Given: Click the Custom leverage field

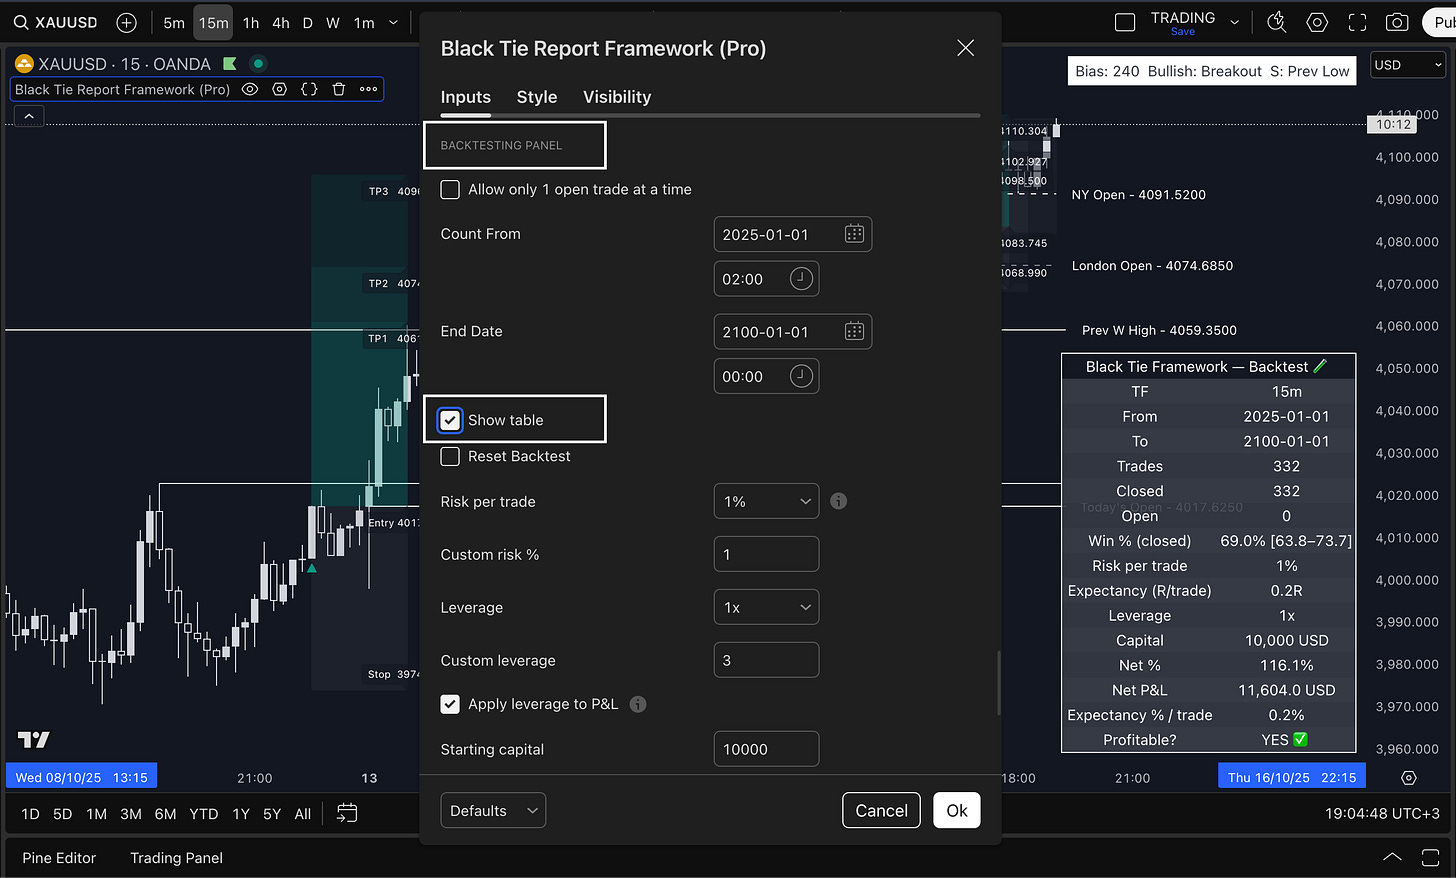Looking at the screenshot, I should pyautogui.click(x=766, y=660).
